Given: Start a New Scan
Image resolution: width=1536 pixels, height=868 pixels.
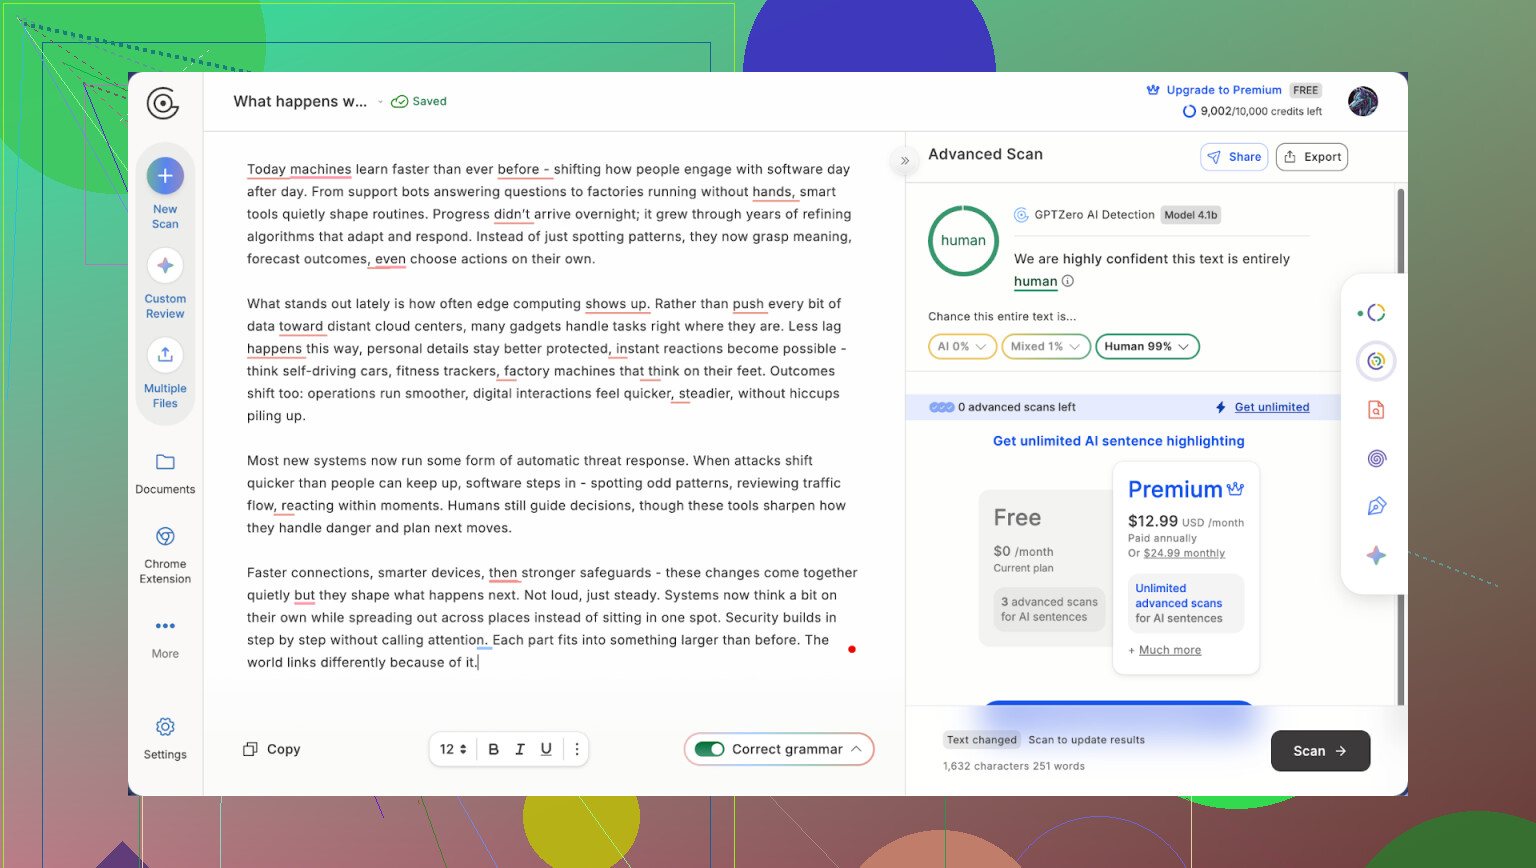Looking at the screenshot, I should (165, 177).
